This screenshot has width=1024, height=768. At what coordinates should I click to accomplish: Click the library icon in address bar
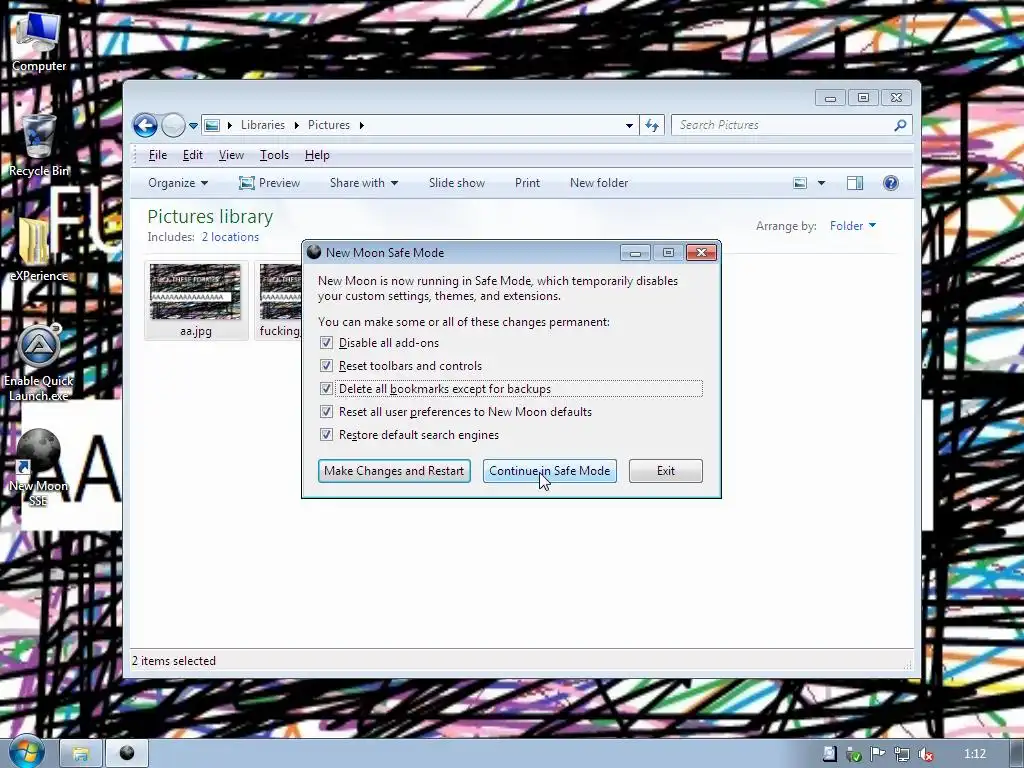pos(212,125)
